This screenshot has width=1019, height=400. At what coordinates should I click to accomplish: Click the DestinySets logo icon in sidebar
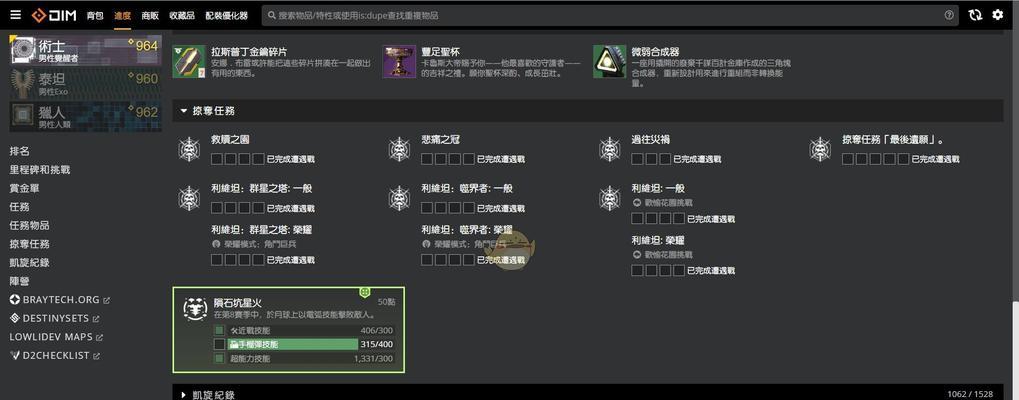click(x=15, y=318)
